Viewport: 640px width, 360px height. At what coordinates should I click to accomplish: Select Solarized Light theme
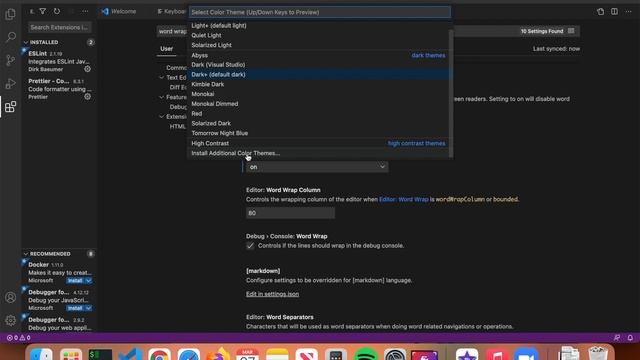pyautogui.click(x=318, y=45)
